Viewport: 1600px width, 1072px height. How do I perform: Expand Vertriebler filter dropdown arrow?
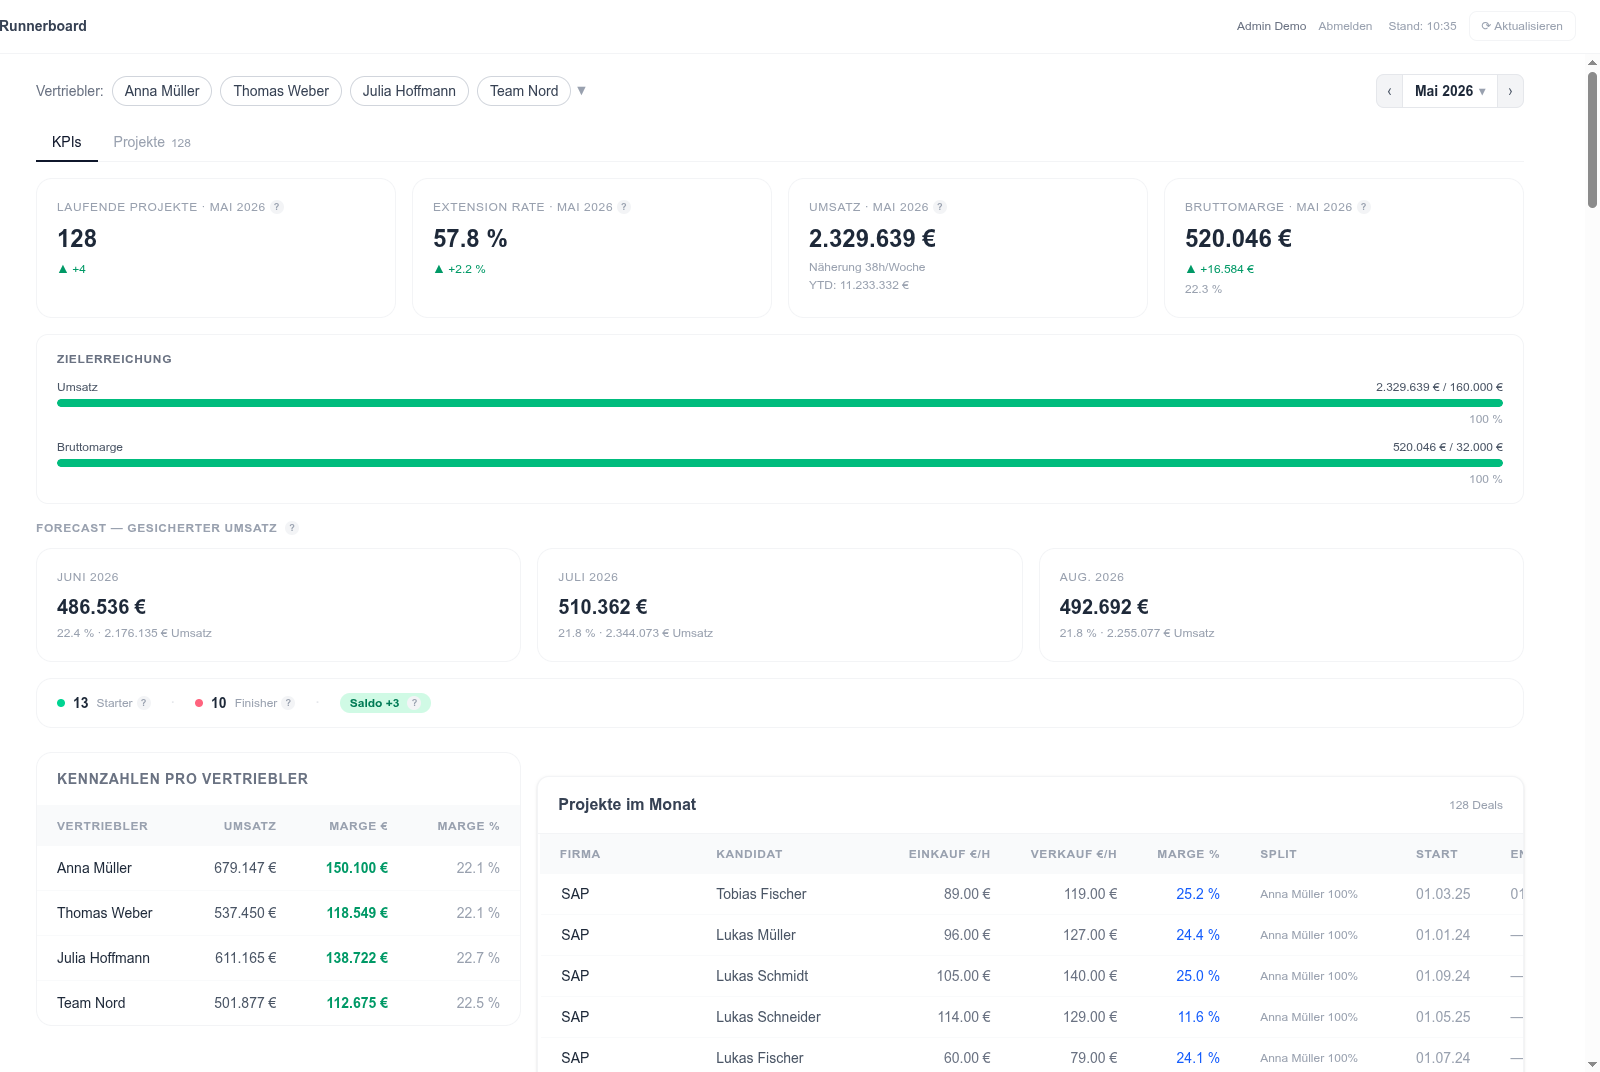pos(581,91)
